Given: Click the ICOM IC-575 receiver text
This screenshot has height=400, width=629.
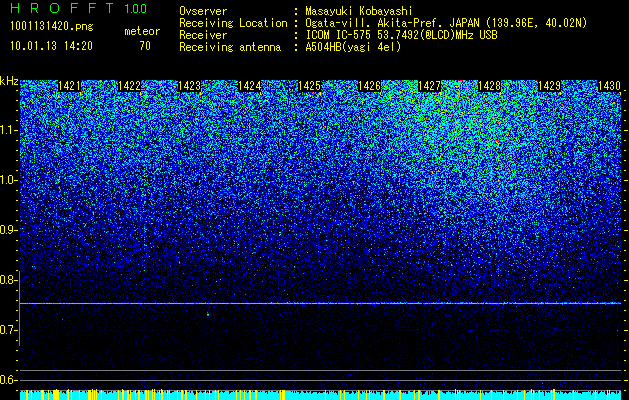Looking at the screenshot, I should point(401,35).
